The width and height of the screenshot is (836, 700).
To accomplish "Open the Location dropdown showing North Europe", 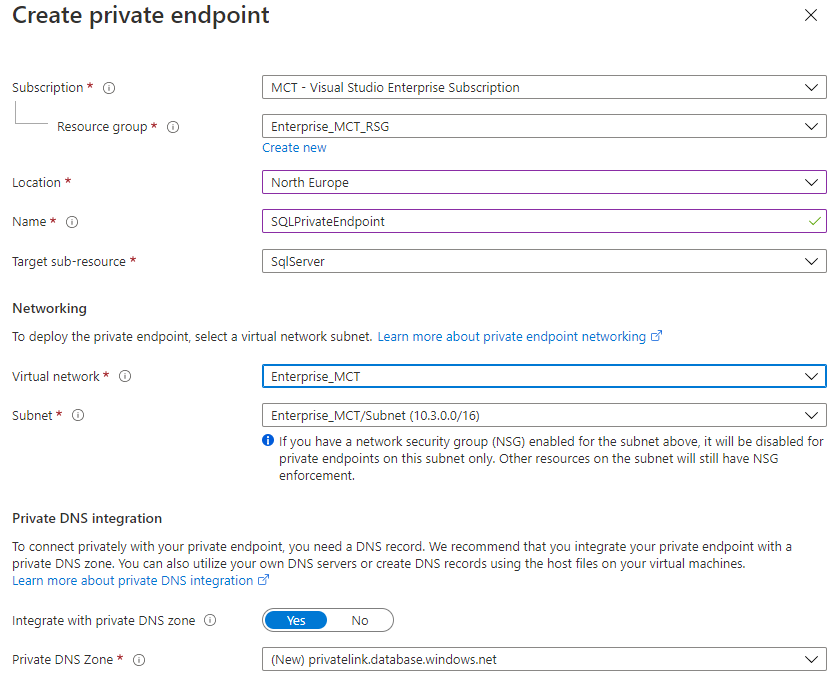I will (x=543, y=183).
